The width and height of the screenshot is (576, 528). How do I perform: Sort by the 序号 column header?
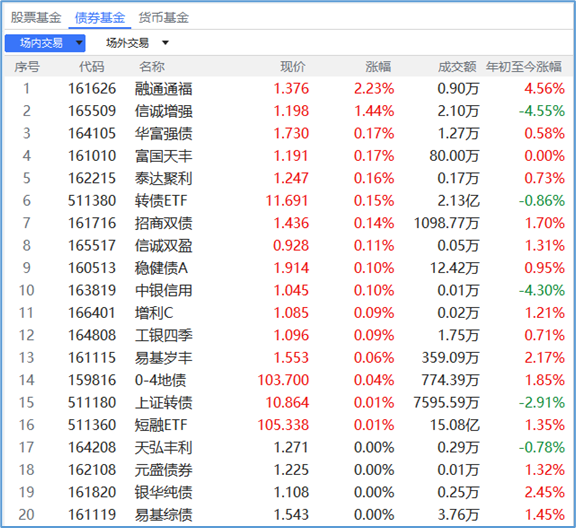tap(27, 67)
